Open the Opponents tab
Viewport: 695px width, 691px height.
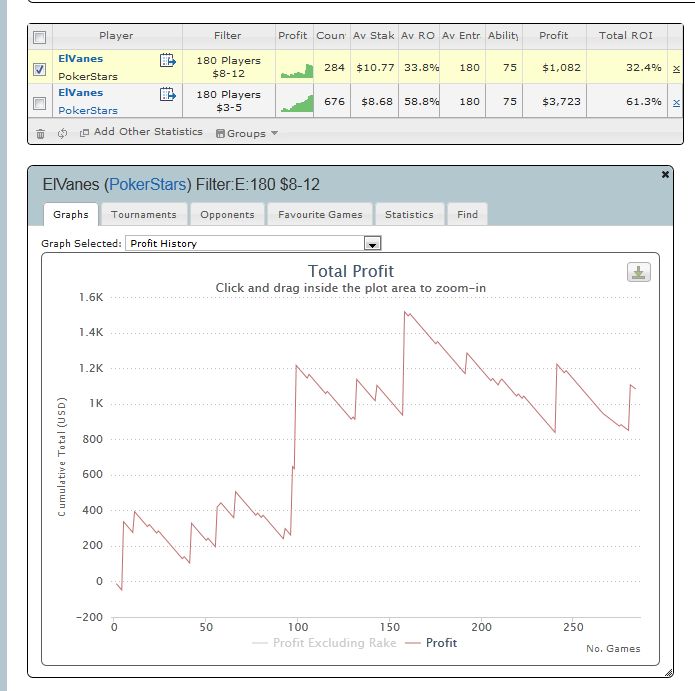[227, 214]
